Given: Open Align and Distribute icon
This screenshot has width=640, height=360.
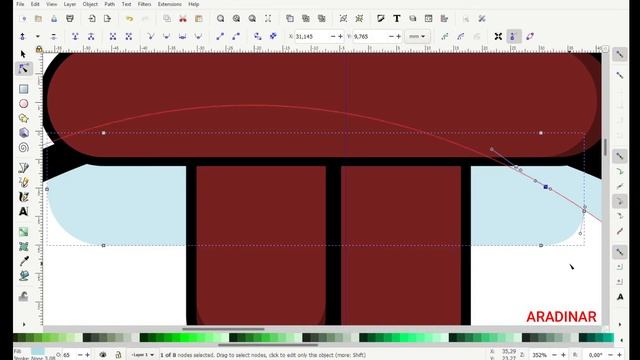Looking at the screenshot, I should (x=444, y=19).
